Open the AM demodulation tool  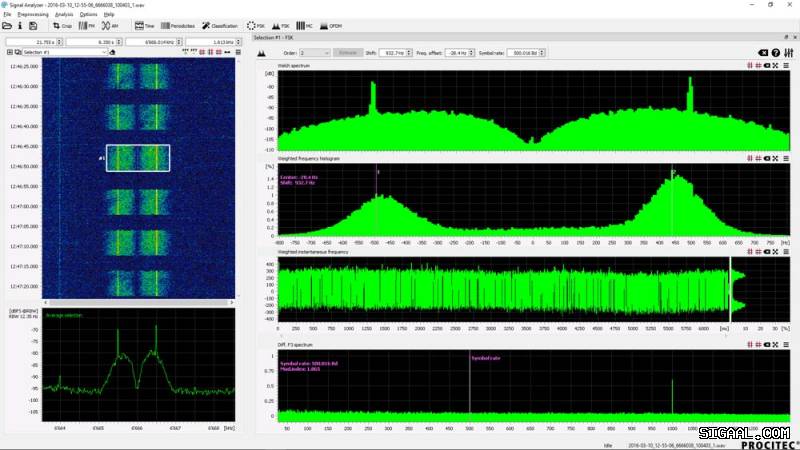(x=110, y=26)
